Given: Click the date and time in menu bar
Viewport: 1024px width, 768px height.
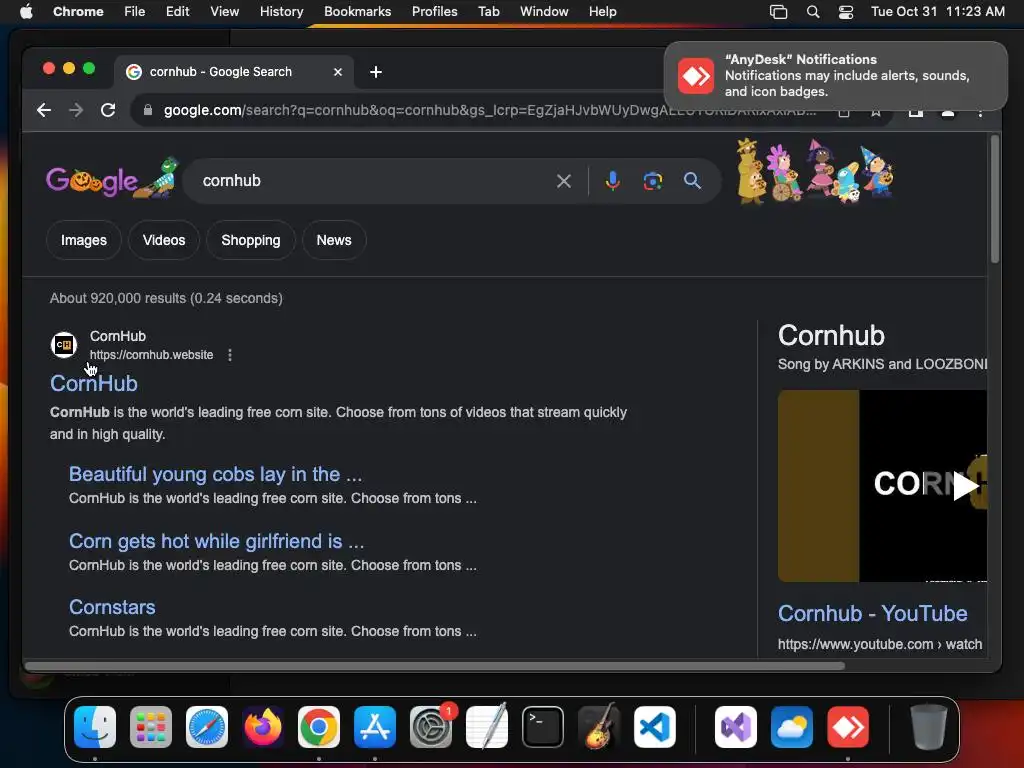Looking at the screenshot, I should 938,12.
